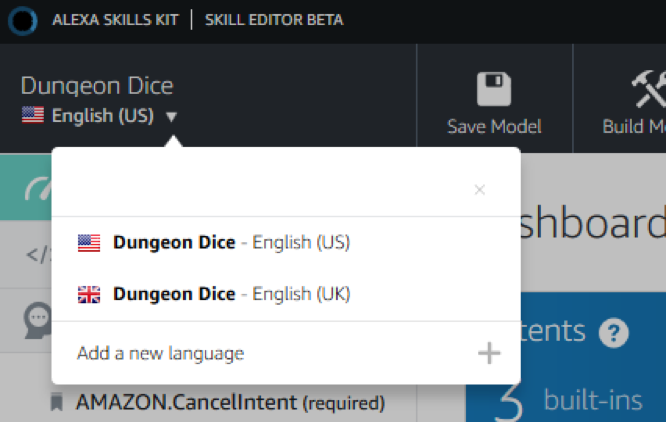Click the Build Model hammer icon
Viewport: 666px width, 422px height.
647,90
